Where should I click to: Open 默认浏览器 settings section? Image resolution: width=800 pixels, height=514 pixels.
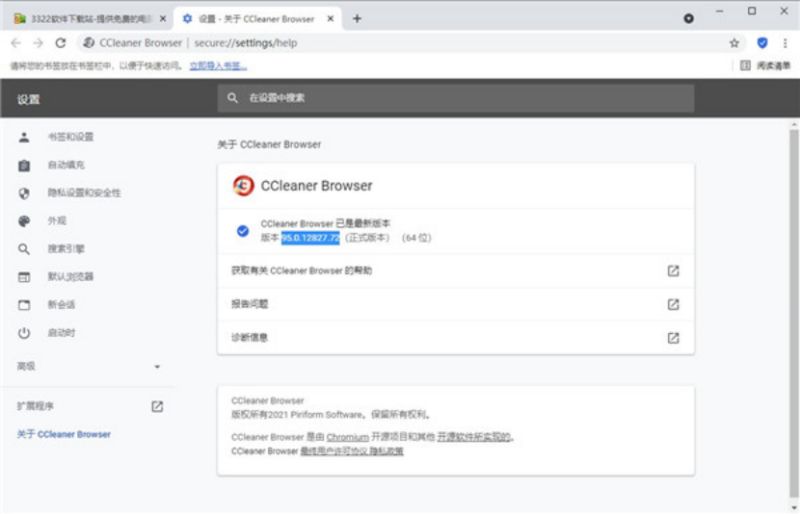[70, 277]
